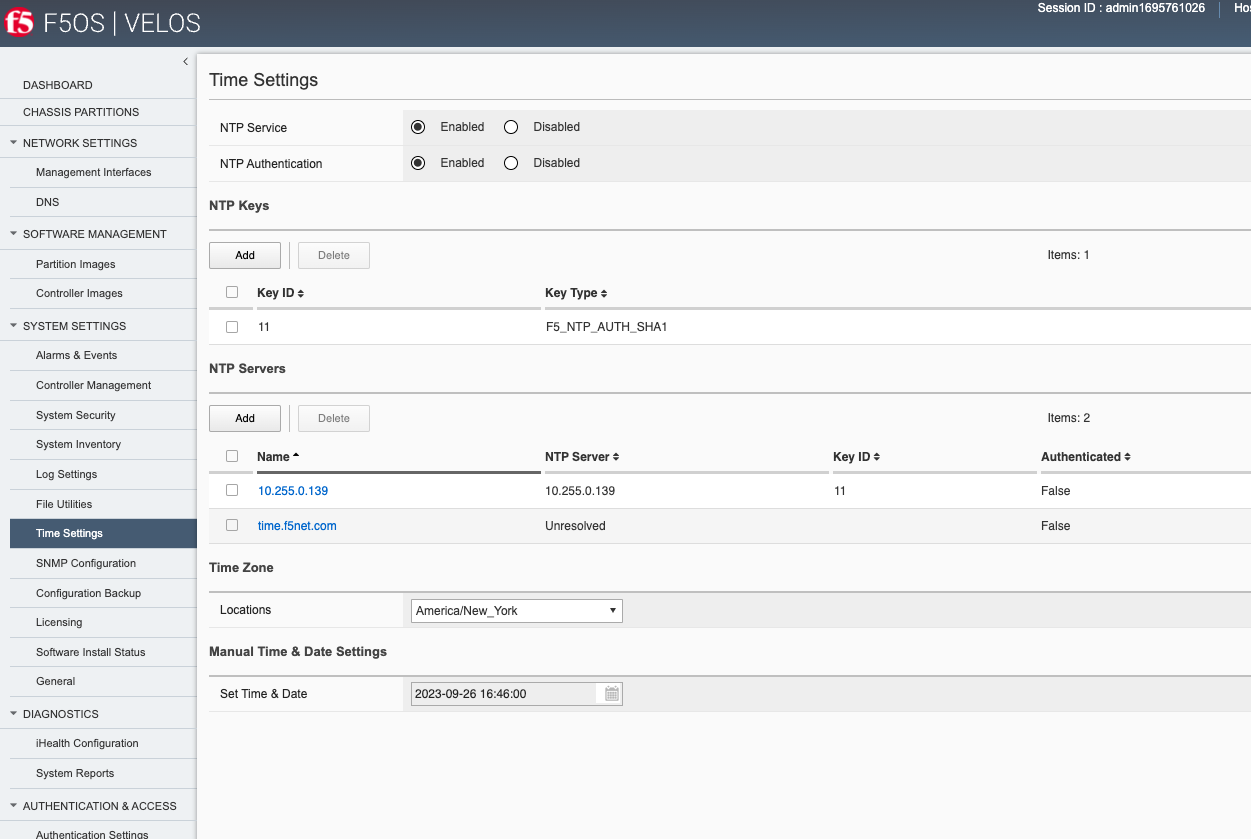
Task: Select all NTP Servers header checkbox
Action: (x=232, y=456)
